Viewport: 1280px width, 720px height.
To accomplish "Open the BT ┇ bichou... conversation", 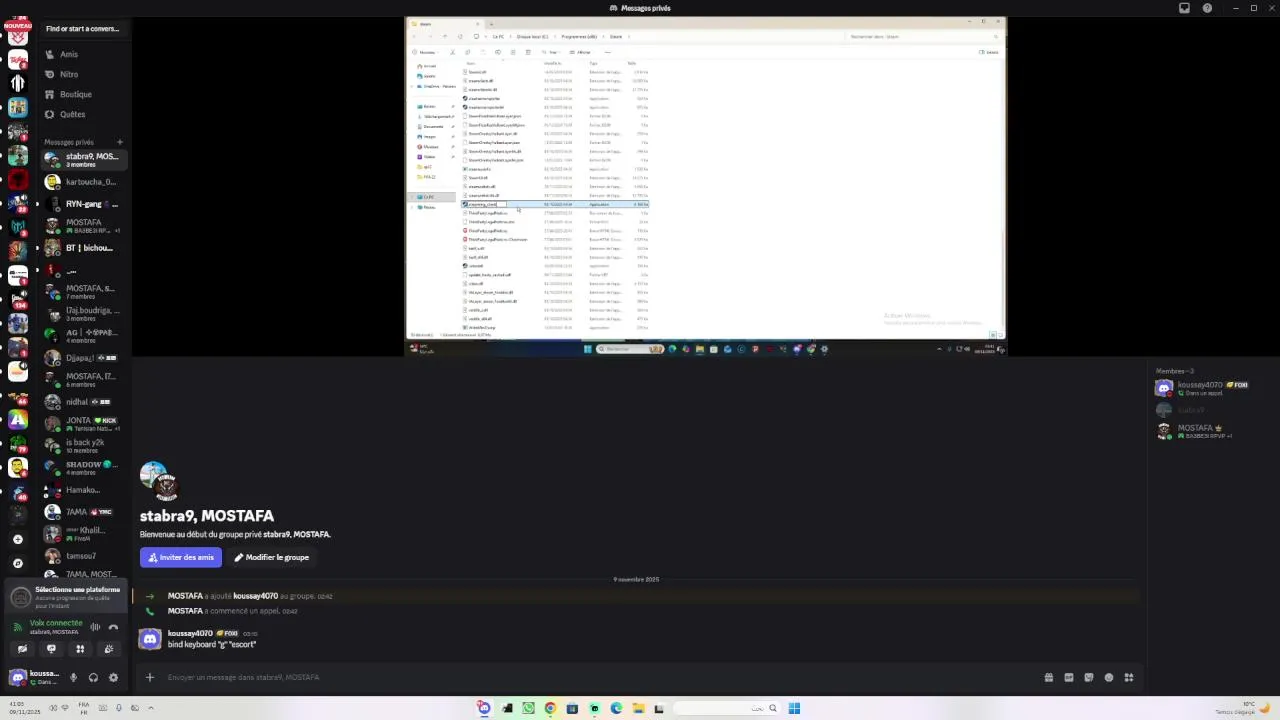I will tap(84, 248).
